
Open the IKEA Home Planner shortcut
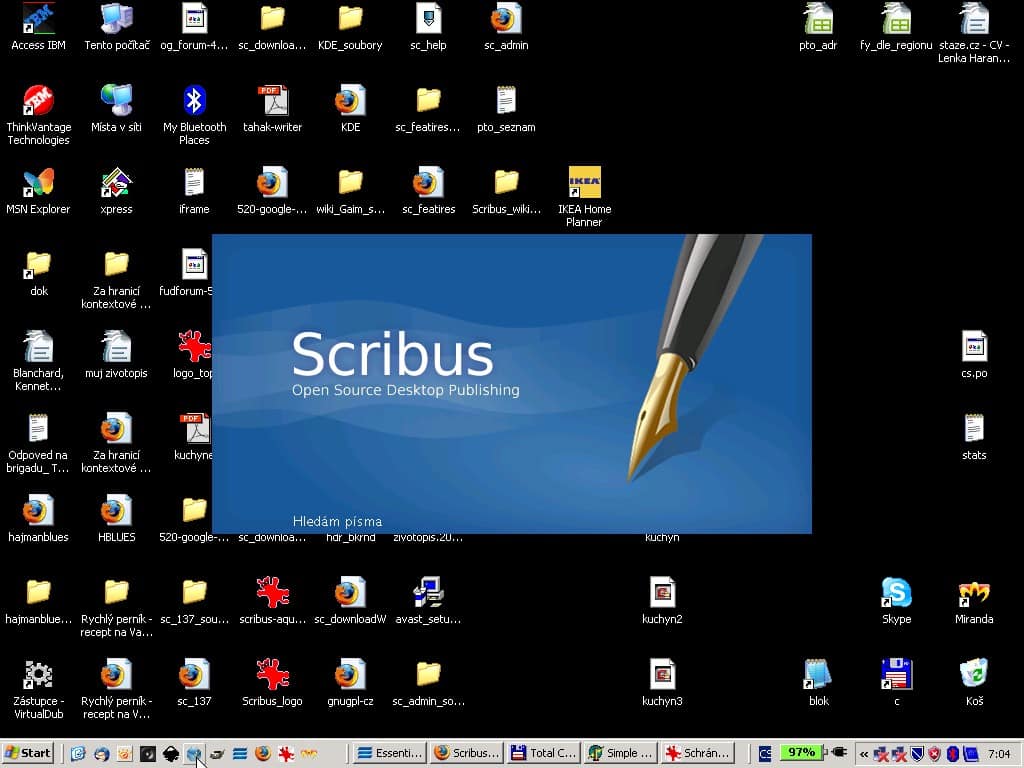point(584,196)
